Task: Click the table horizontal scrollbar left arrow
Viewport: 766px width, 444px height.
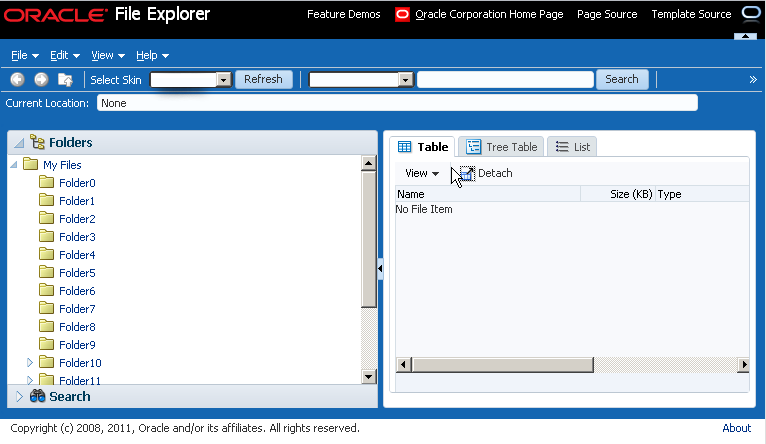Action: pyautogui.click(x=403, y=365)
